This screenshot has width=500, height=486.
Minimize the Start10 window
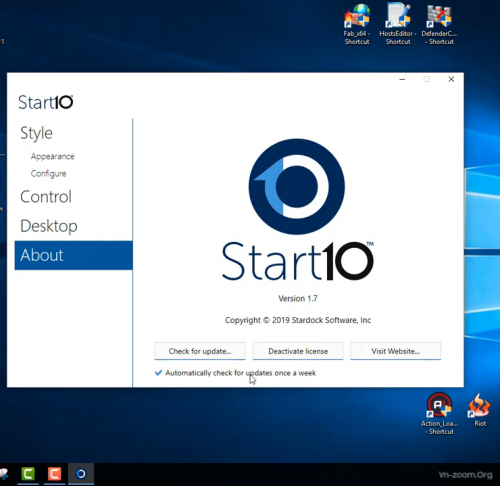click(402, 79)
